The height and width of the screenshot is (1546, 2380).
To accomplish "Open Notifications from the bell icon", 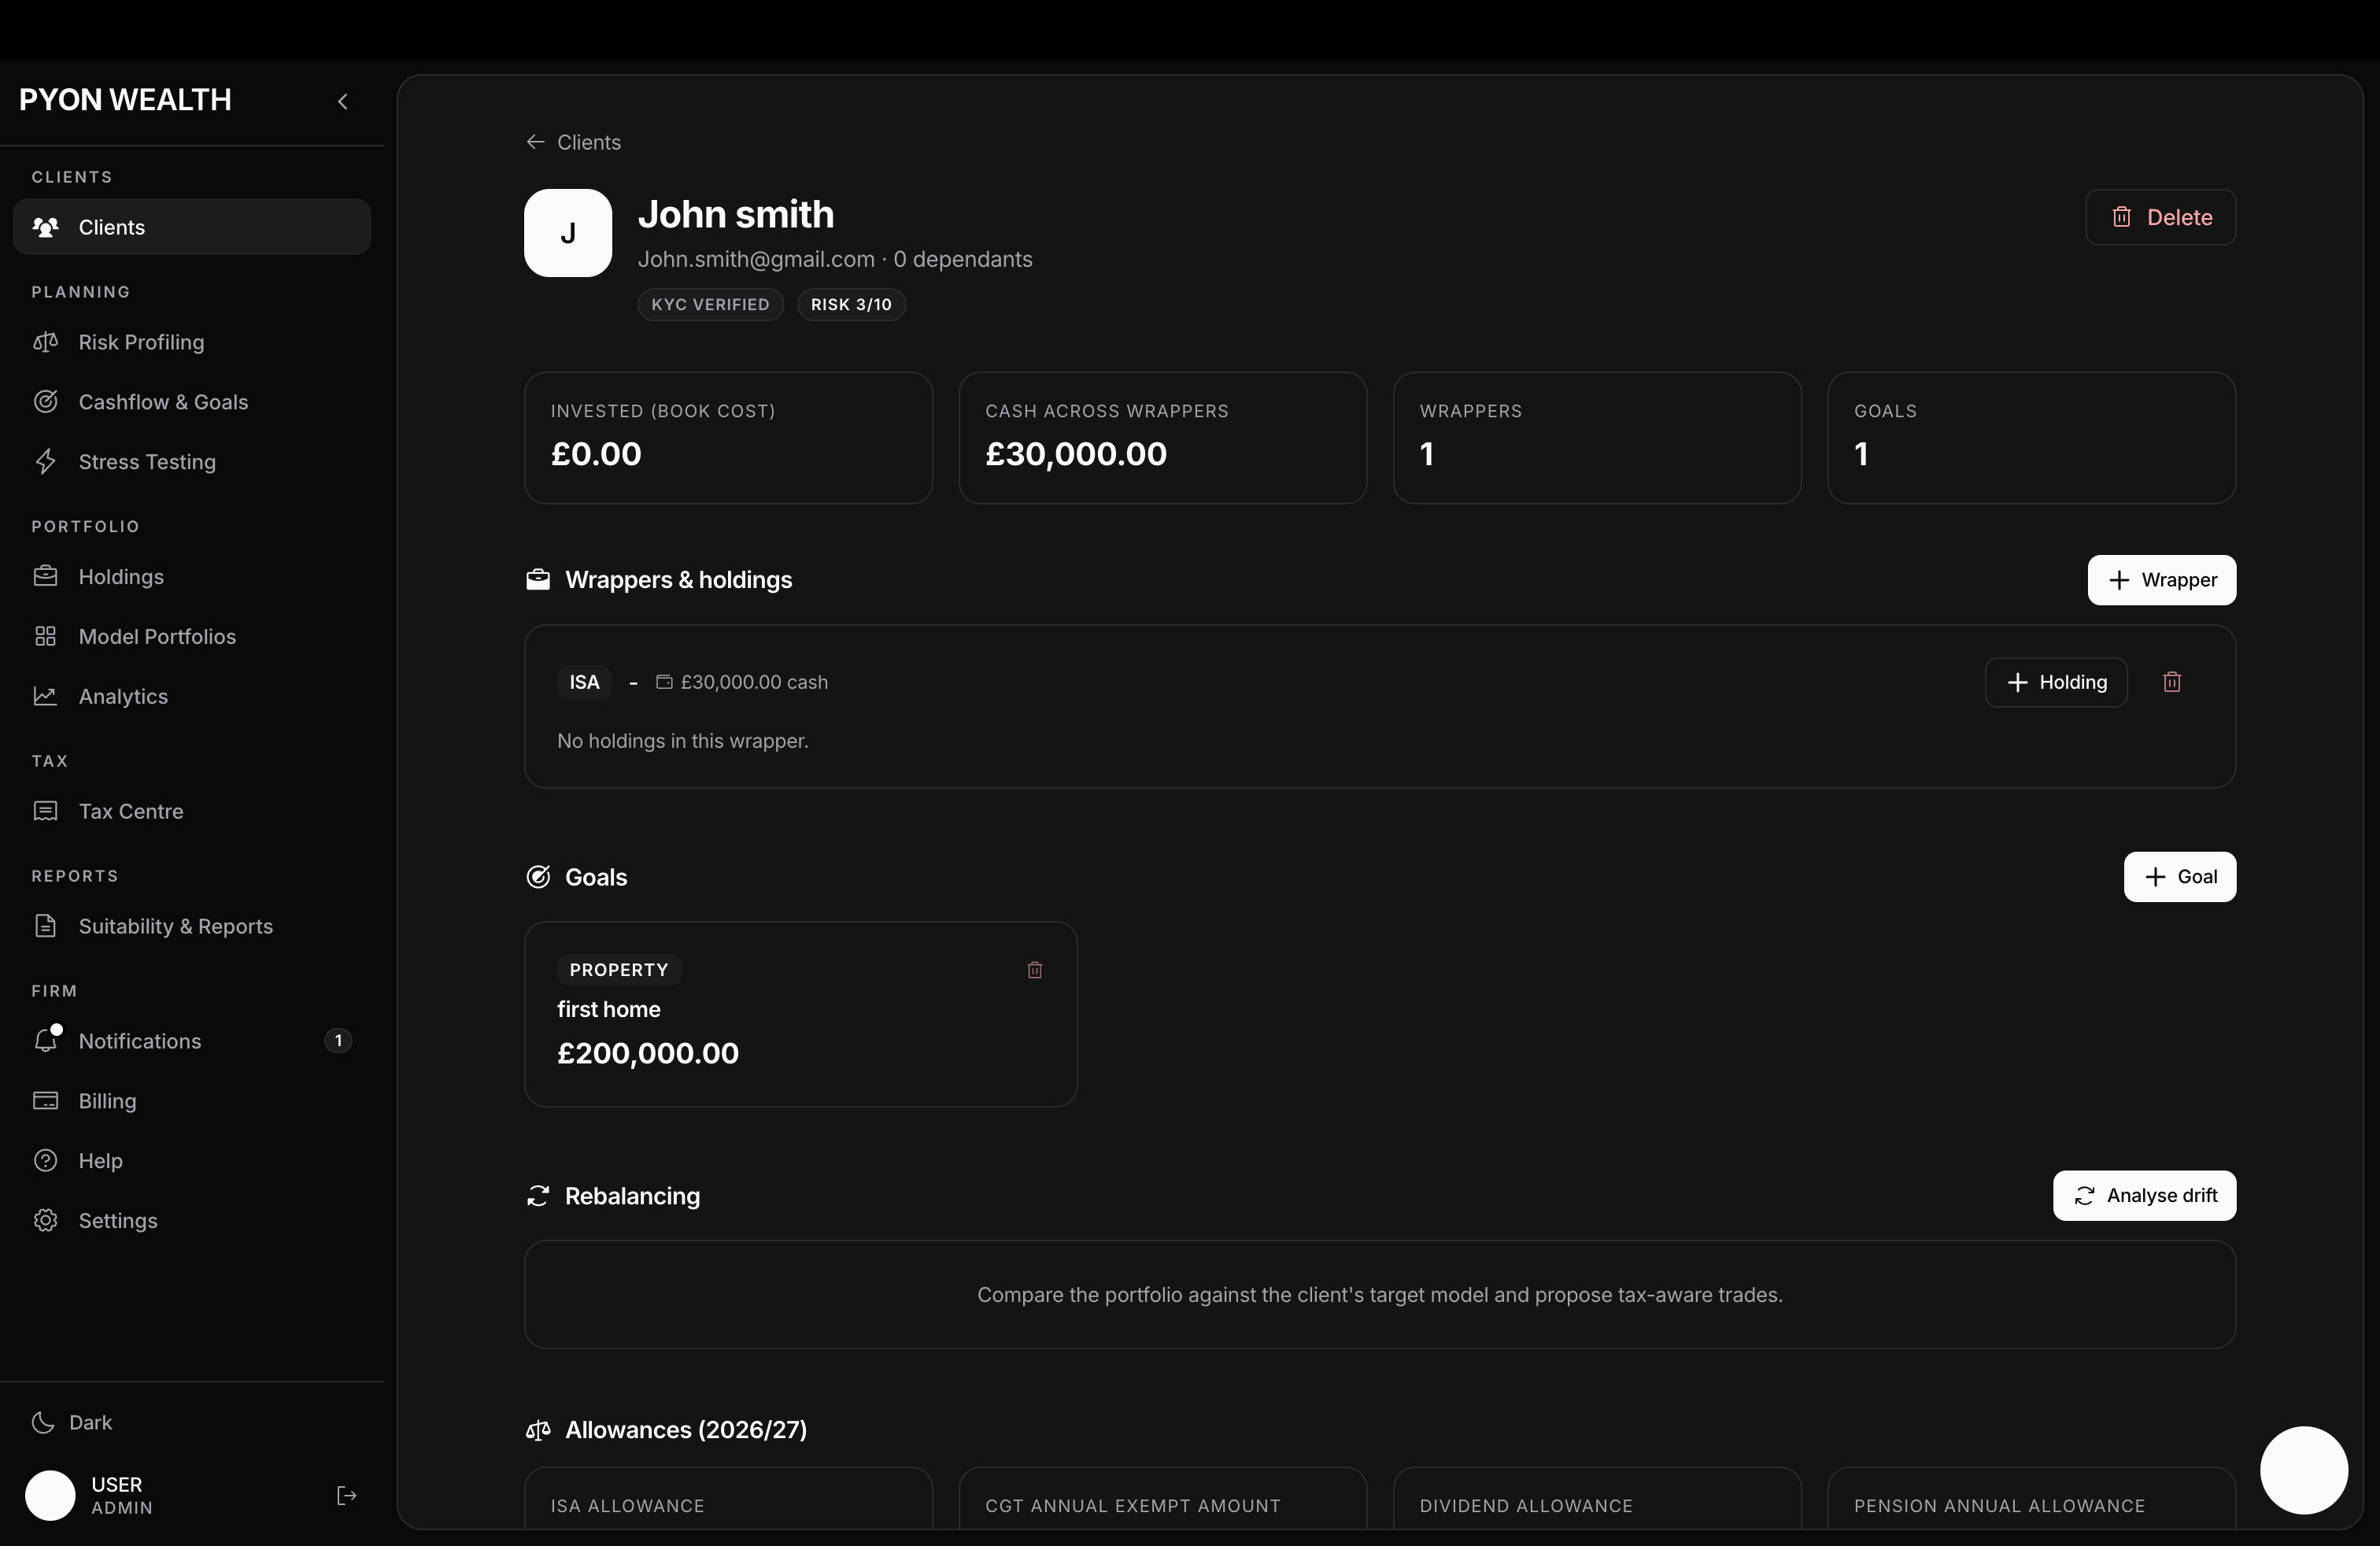I will [46, 1040].
